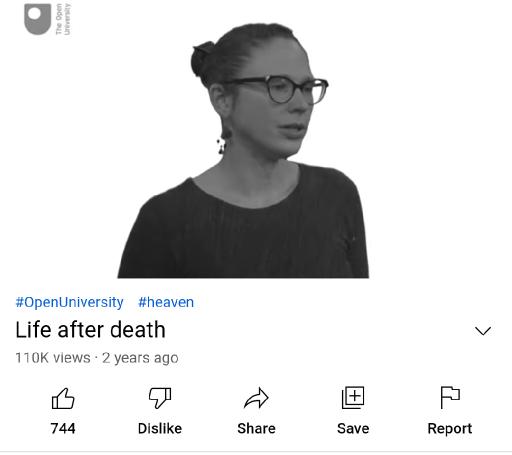Tap the Share arrow icon

[256, 398]
